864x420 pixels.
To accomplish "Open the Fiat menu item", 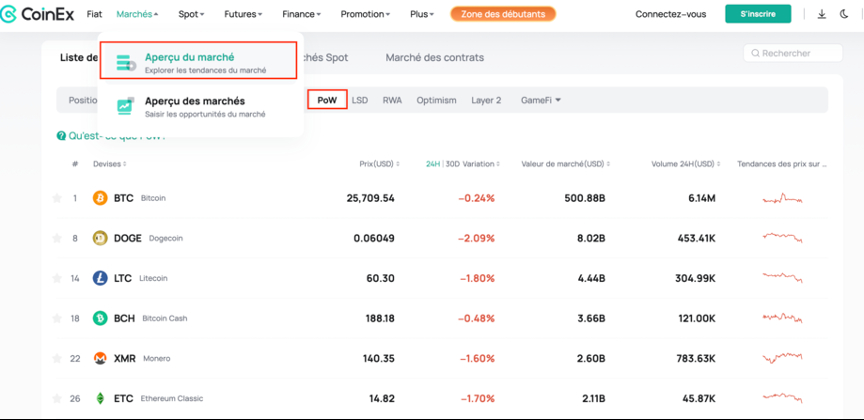I will click(x=94, y=14).
